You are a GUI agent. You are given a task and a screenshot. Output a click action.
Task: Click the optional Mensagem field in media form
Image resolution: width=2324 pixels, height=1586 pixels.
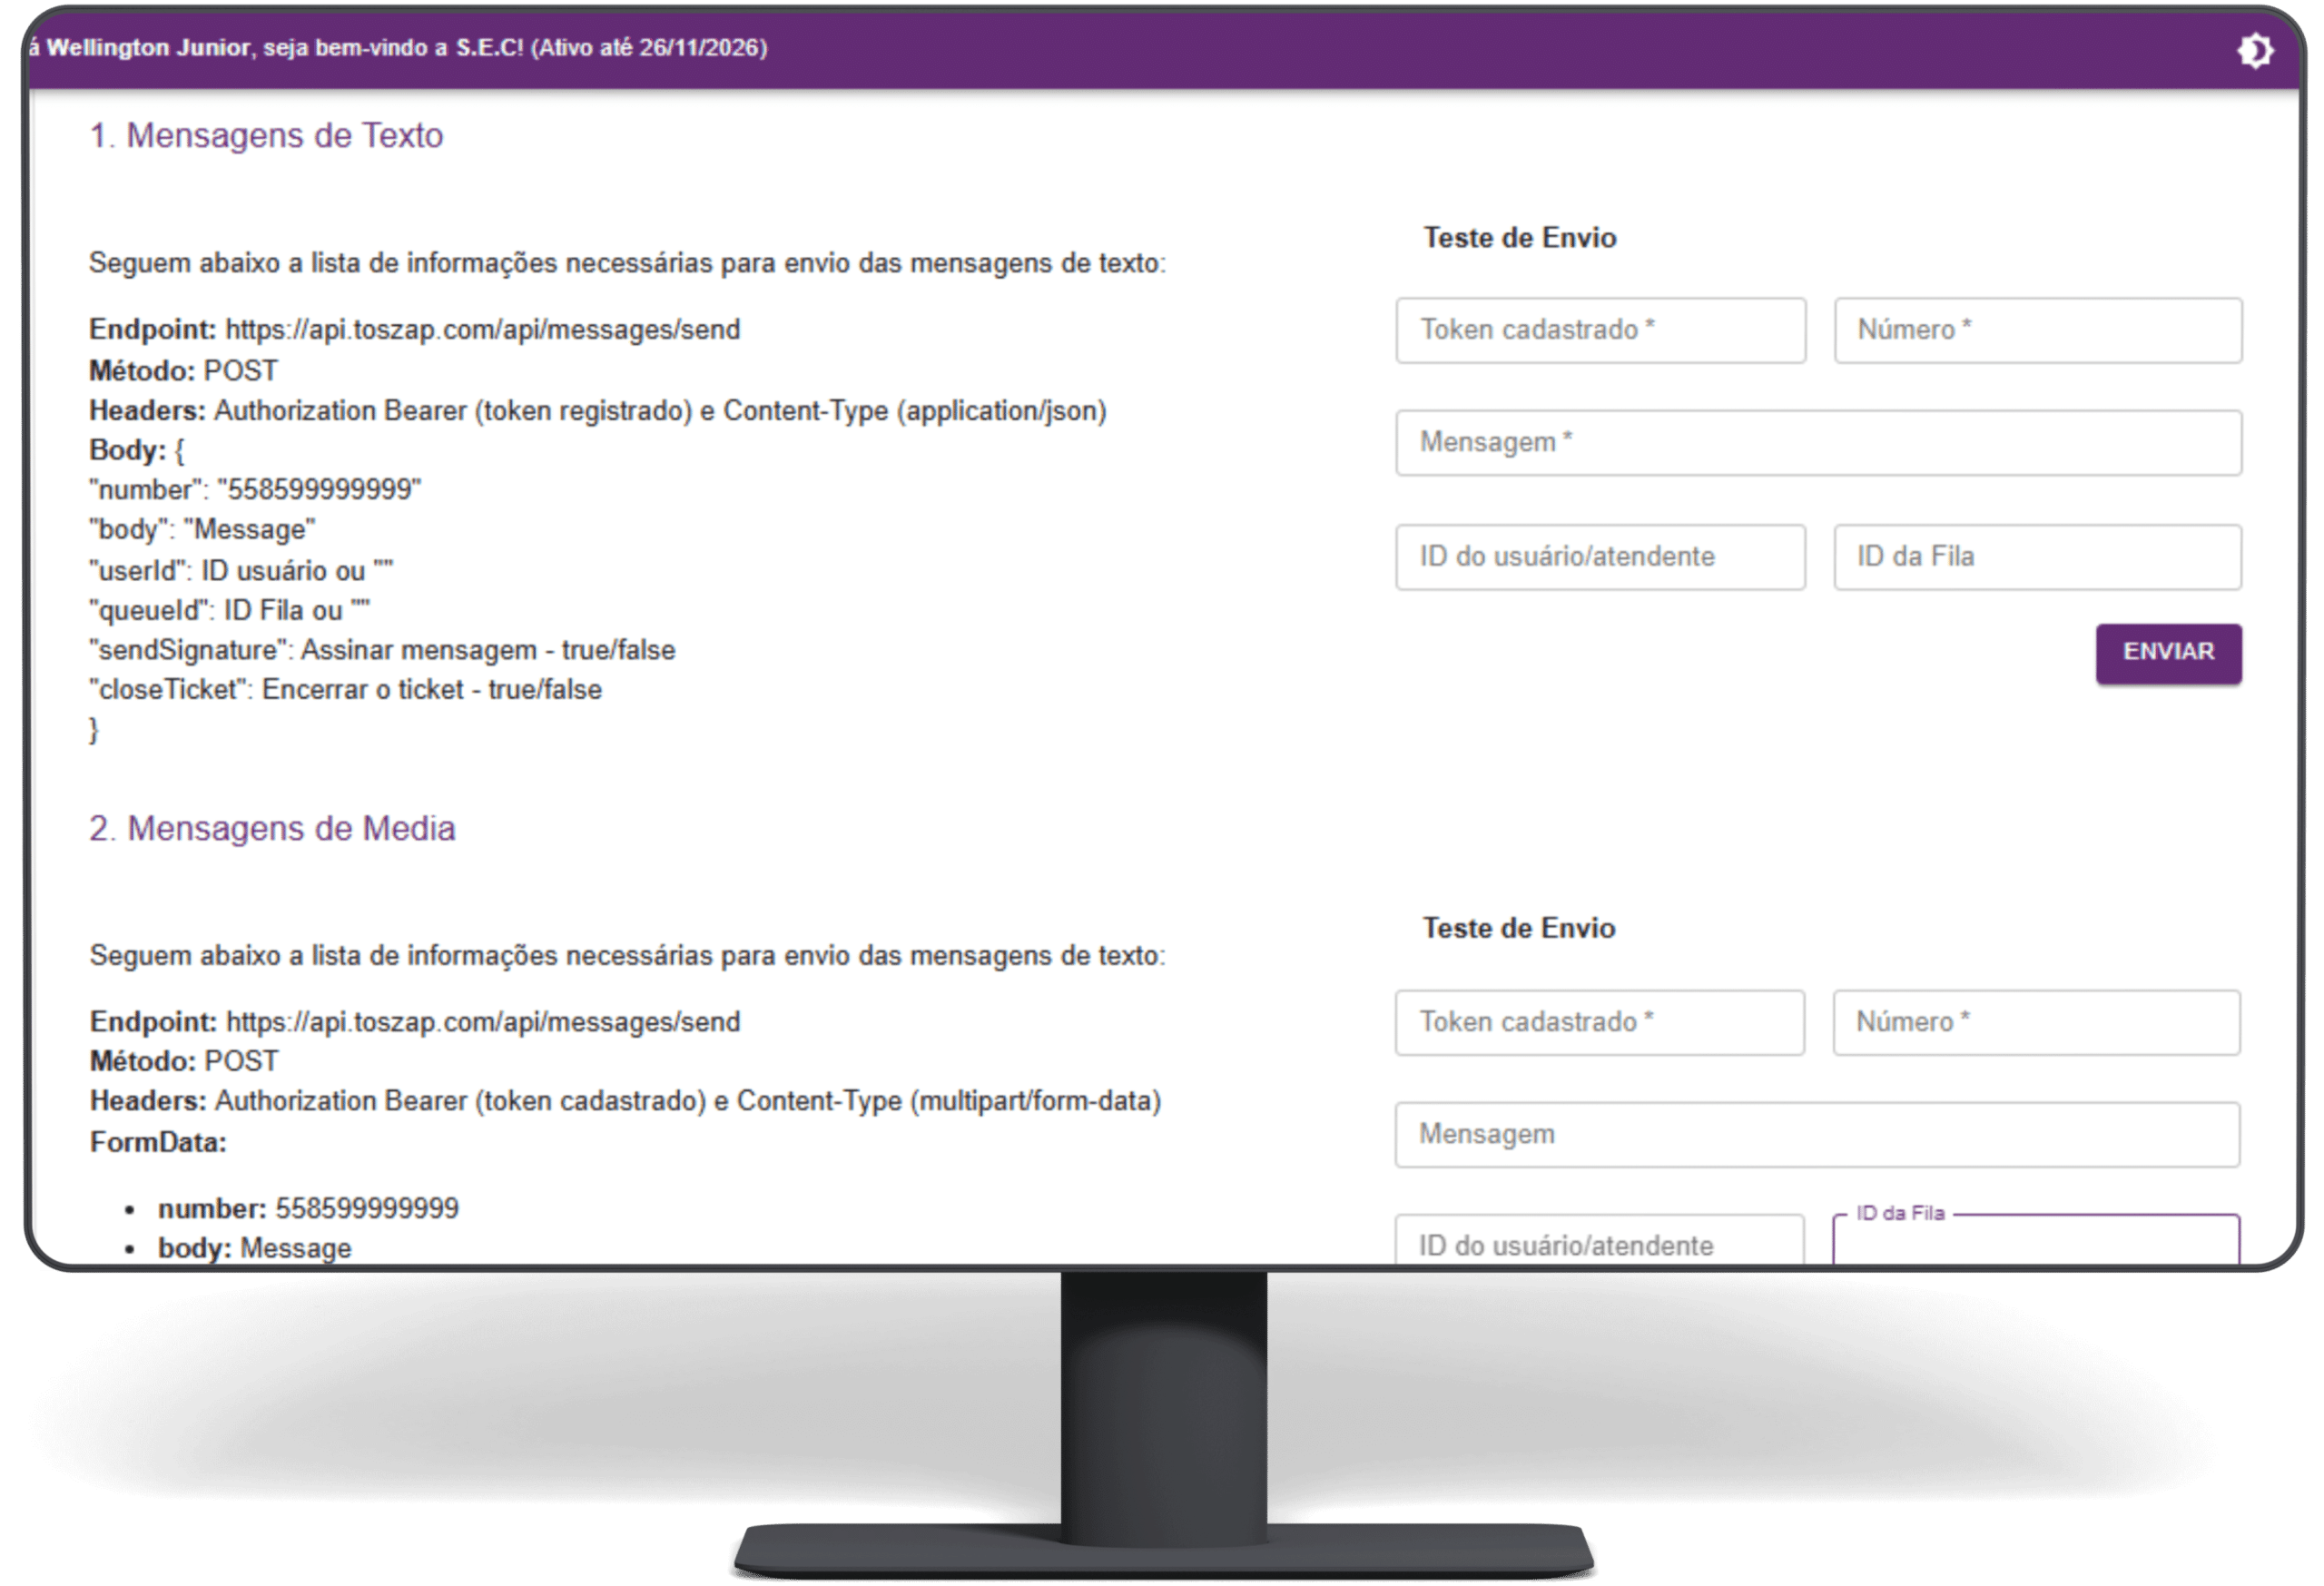coord(1817,1134)
